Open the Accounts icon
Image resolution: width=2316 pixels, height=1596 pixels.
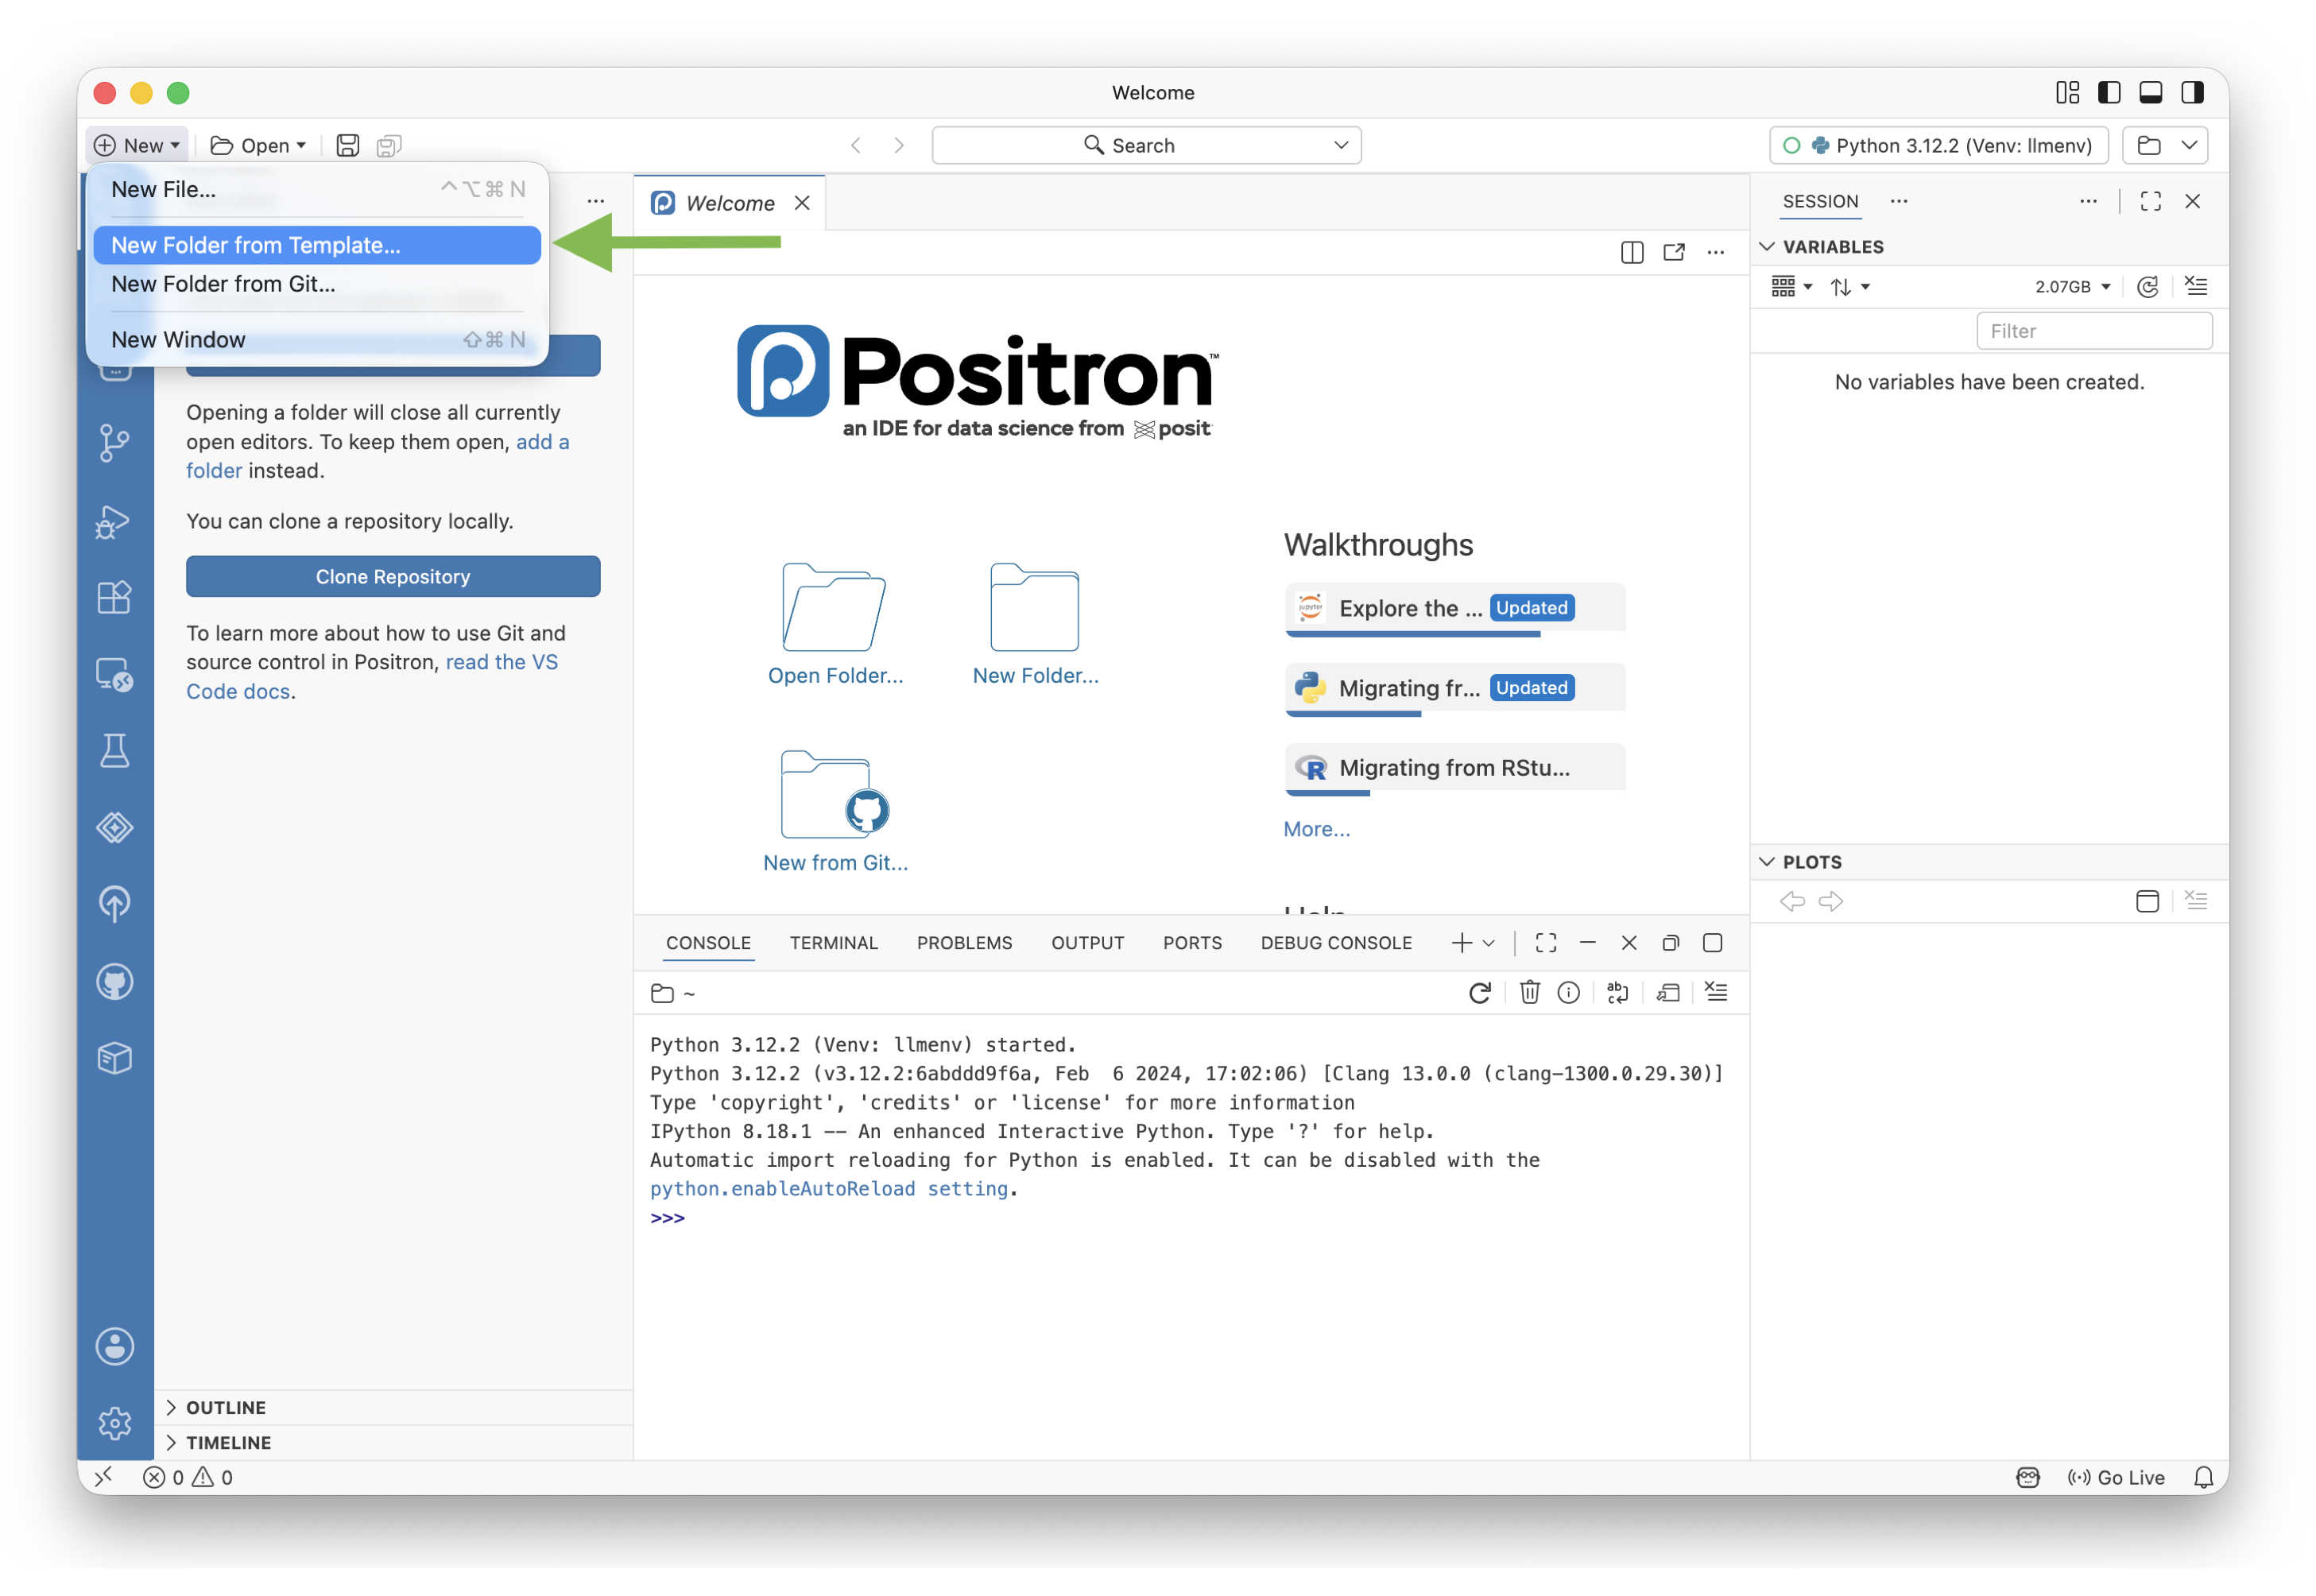tap(115, 1347)
